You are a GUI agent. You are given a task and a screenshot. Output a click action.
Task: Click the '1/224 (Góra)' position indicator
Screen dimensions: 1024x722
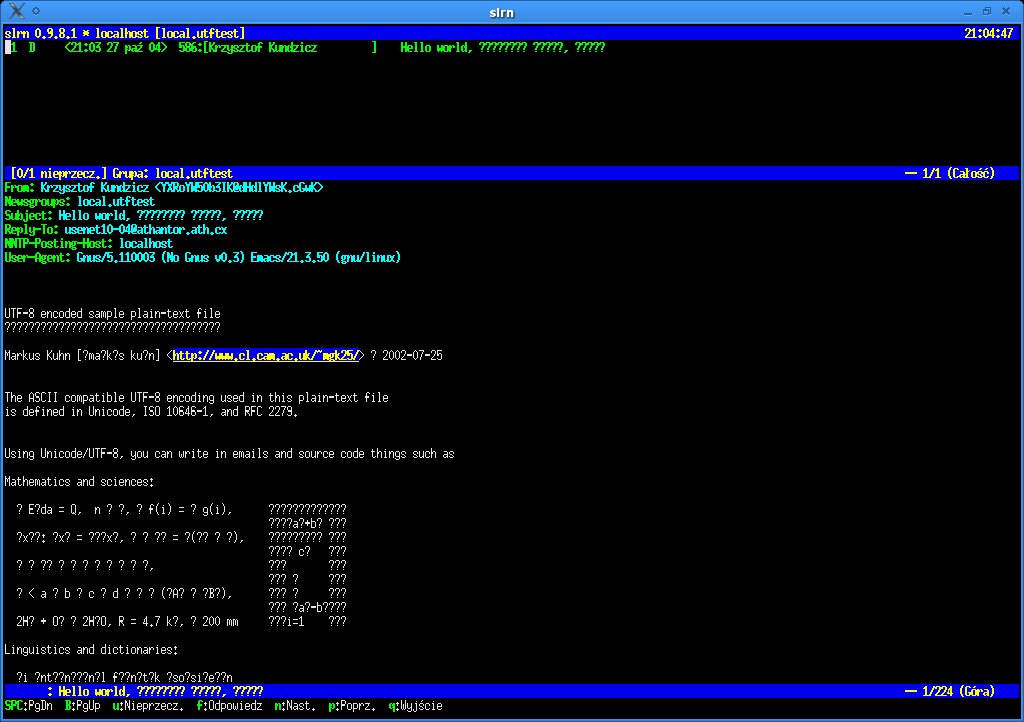(958, 691)
